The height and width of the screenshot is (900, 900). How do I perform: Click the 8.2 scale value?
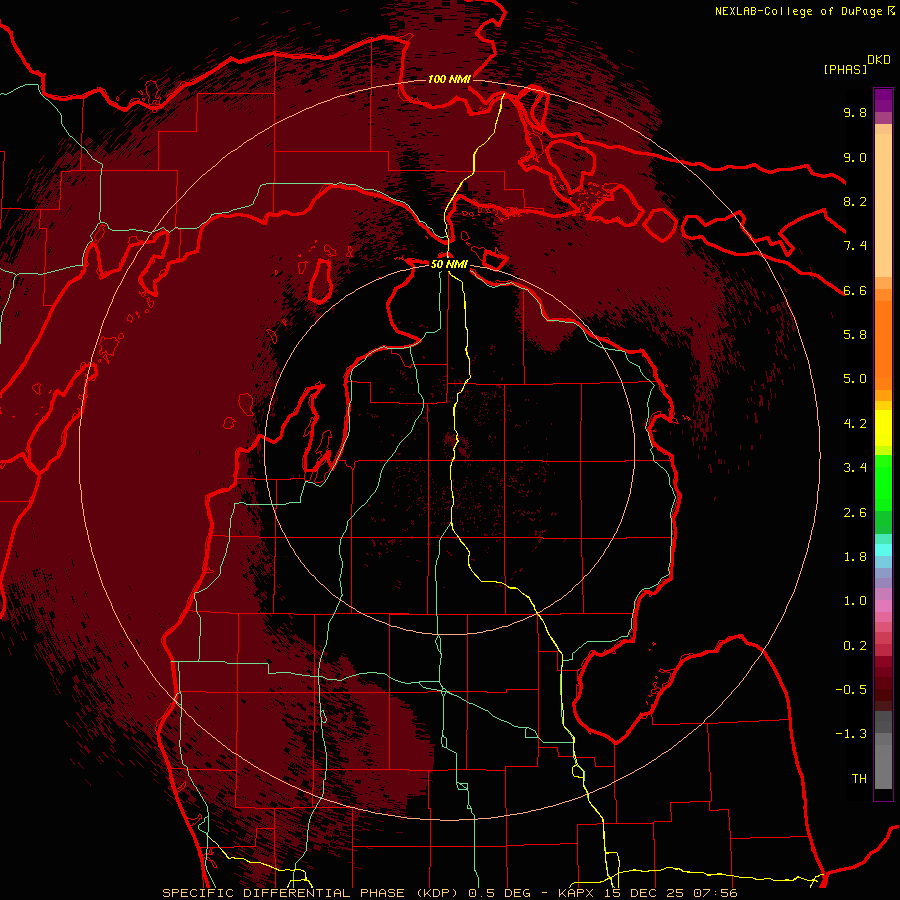[855, 201]
